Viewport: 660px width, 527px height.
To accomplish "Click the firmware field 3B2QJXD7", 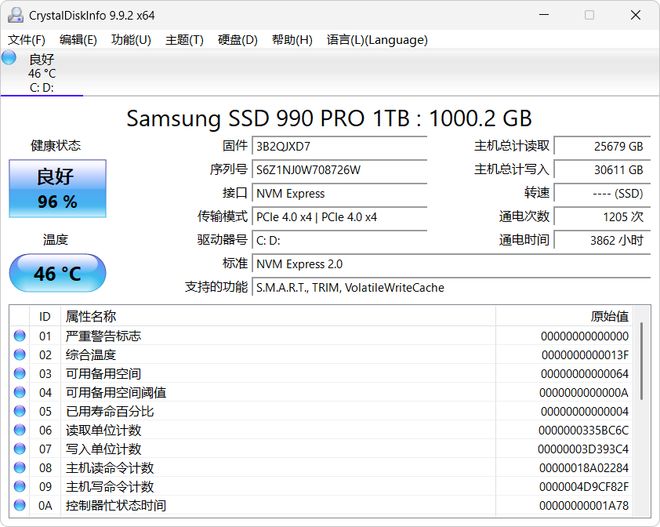I will pyautogui.click(x=339, y=146).
